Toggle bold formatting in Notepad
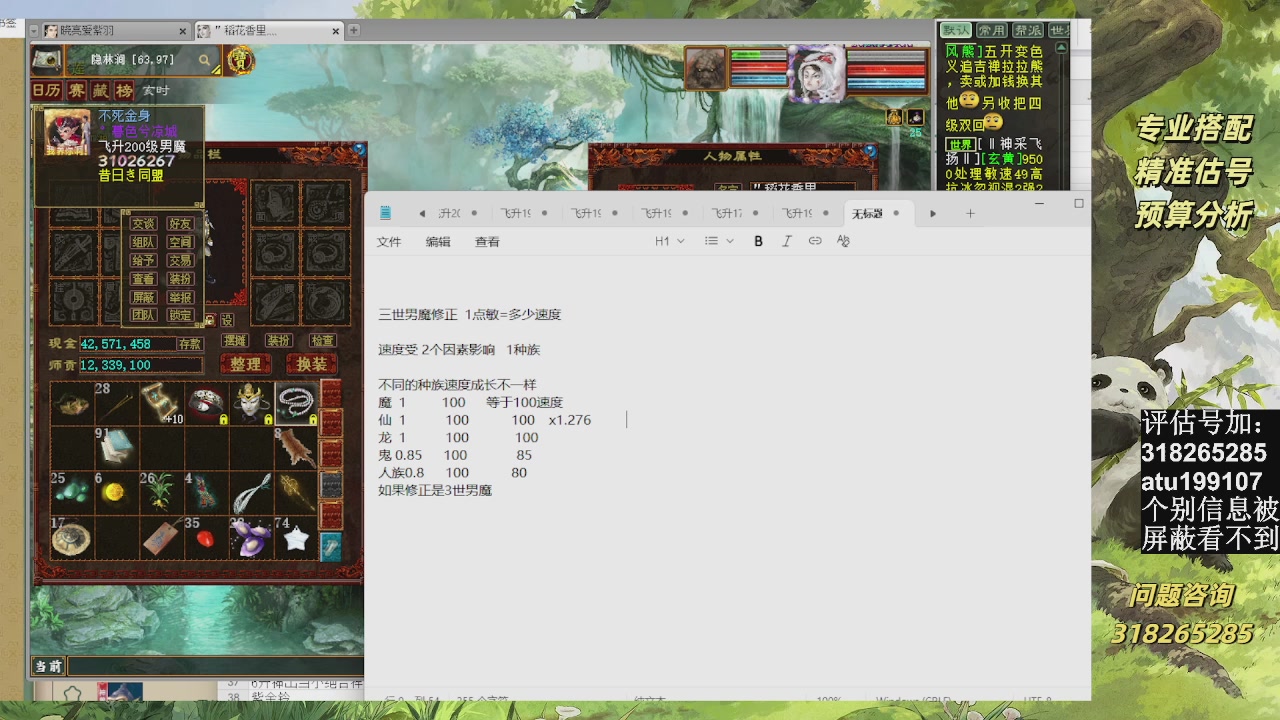Viewport: 1280px width, 720px height. point(758,241)
